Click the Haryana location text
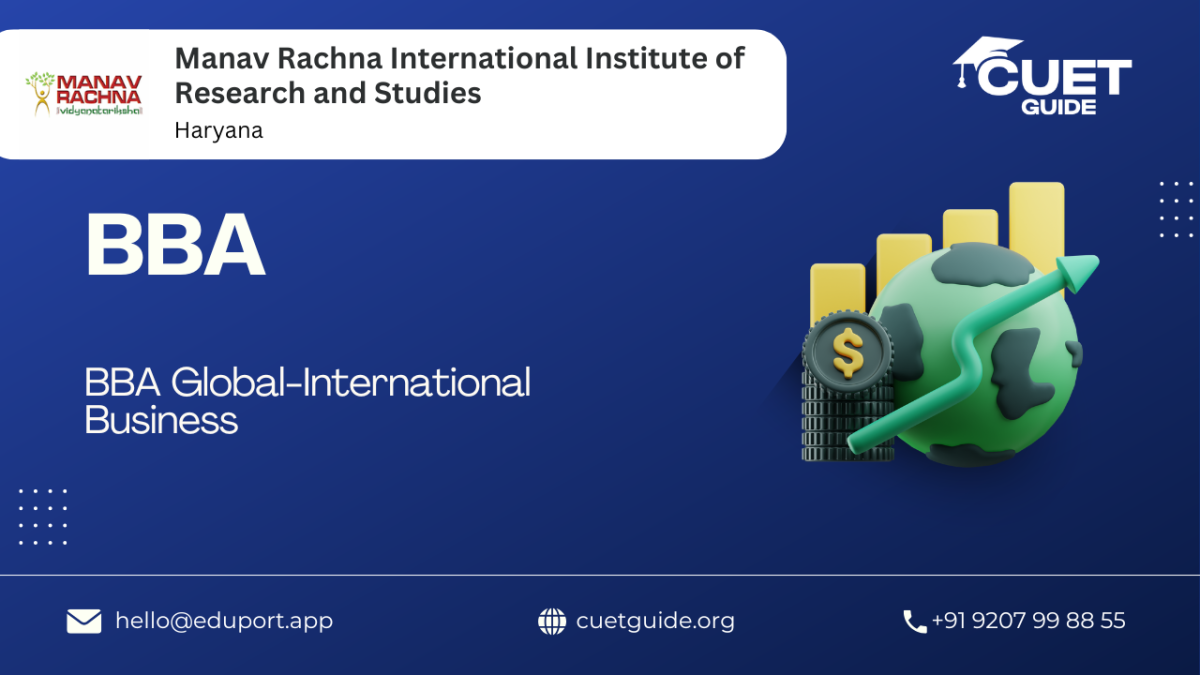 point(218,130)
